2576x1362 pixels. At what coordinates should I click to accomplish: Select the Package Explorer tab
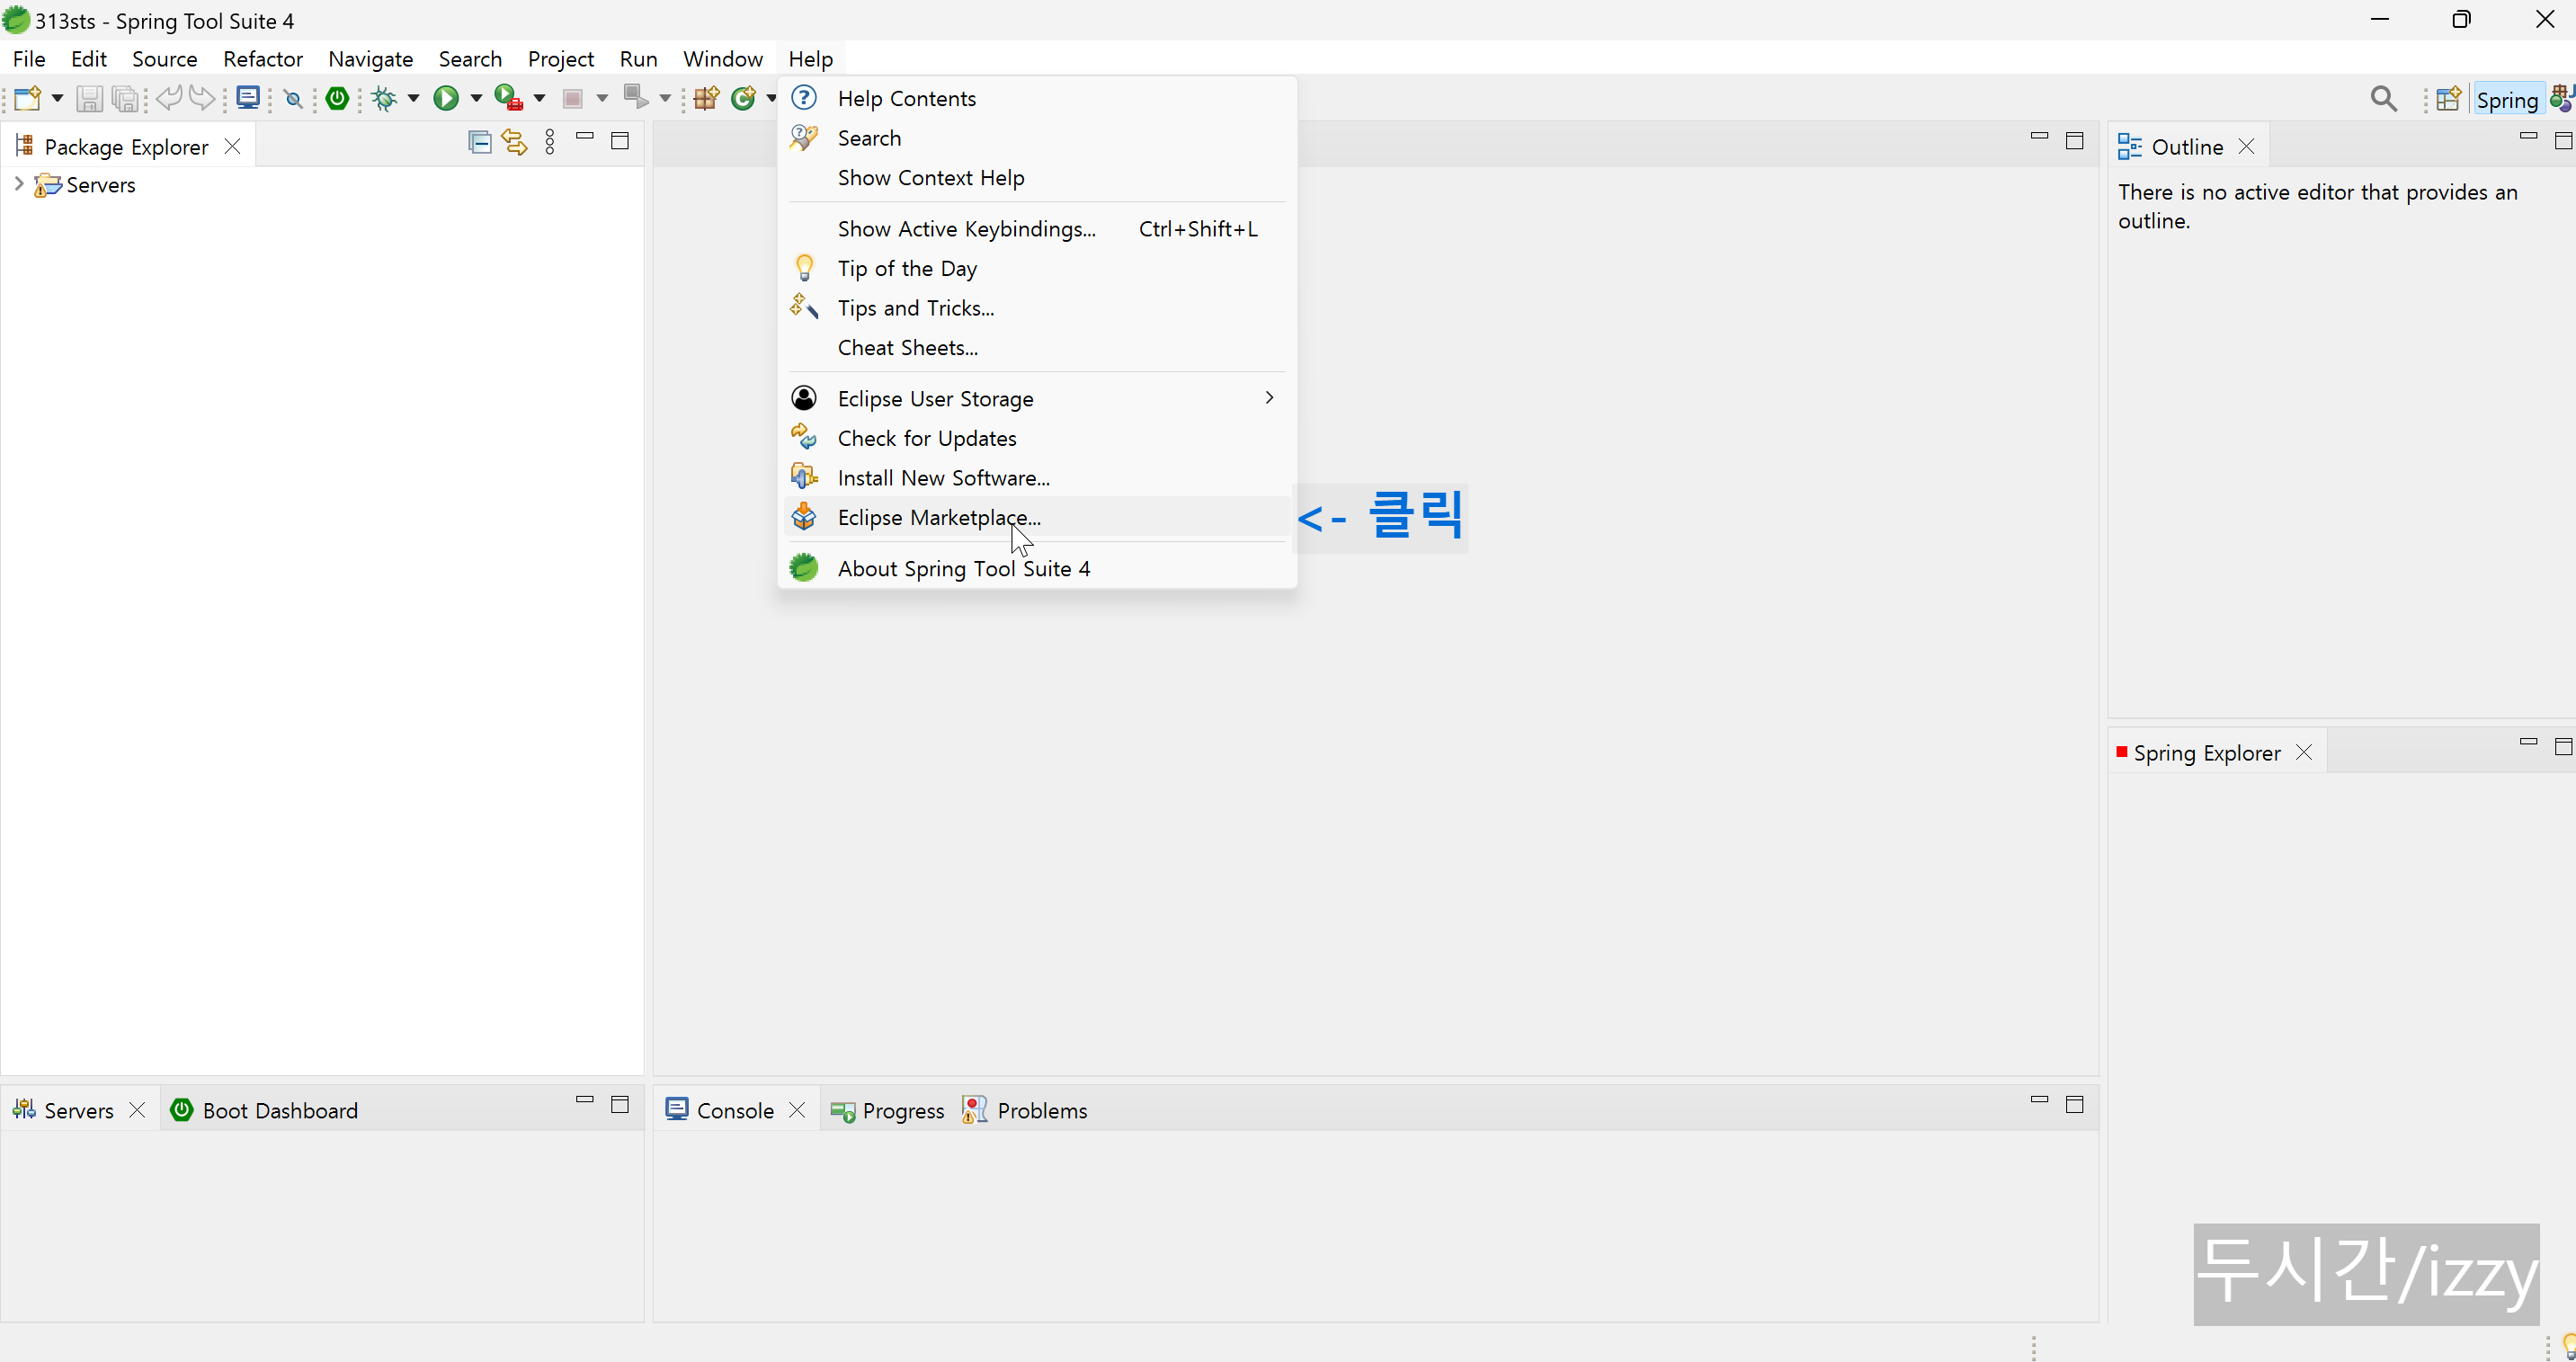pyautogui.click(x=126, y=147)
